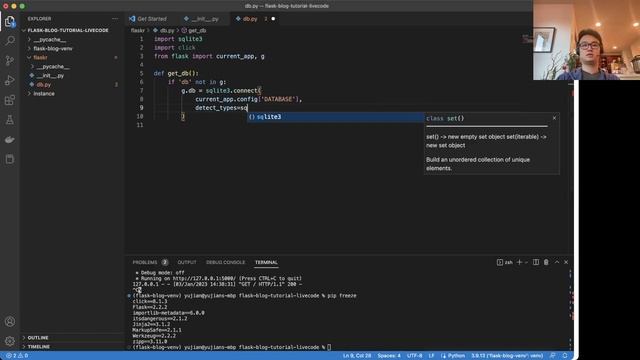This screenshot has width=640, height=360.
Task: Click Ln 9, Col 28 in status bar
Action: coord(357,356)
